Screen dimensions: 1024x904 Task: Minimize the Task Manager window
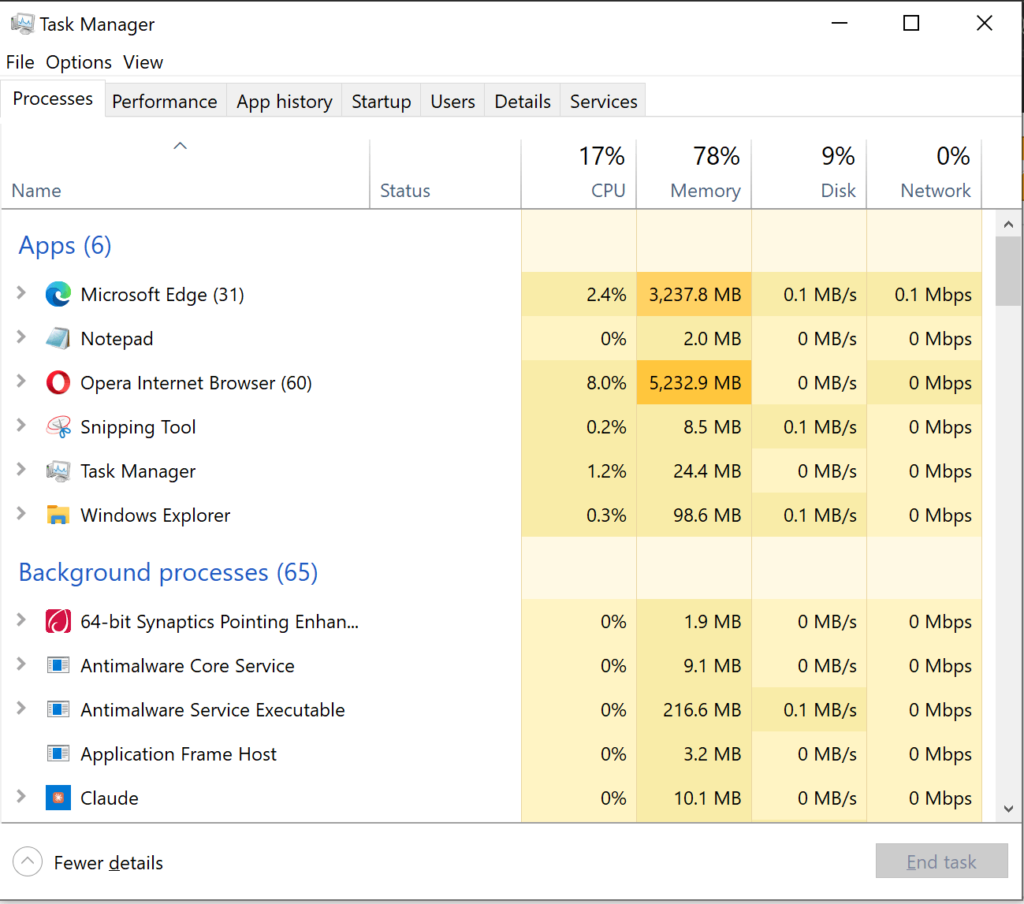coord(839,24)
